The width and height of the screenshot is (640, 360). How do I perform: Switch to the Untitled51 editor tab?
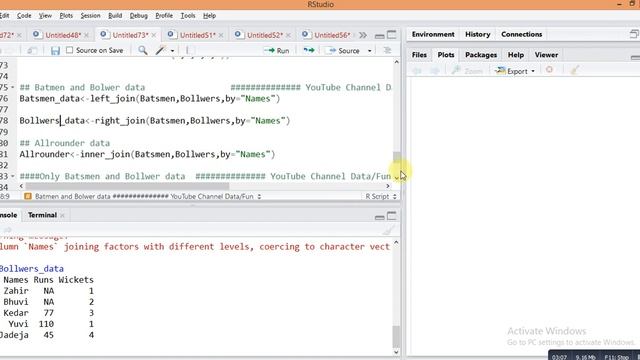[194, 35]
